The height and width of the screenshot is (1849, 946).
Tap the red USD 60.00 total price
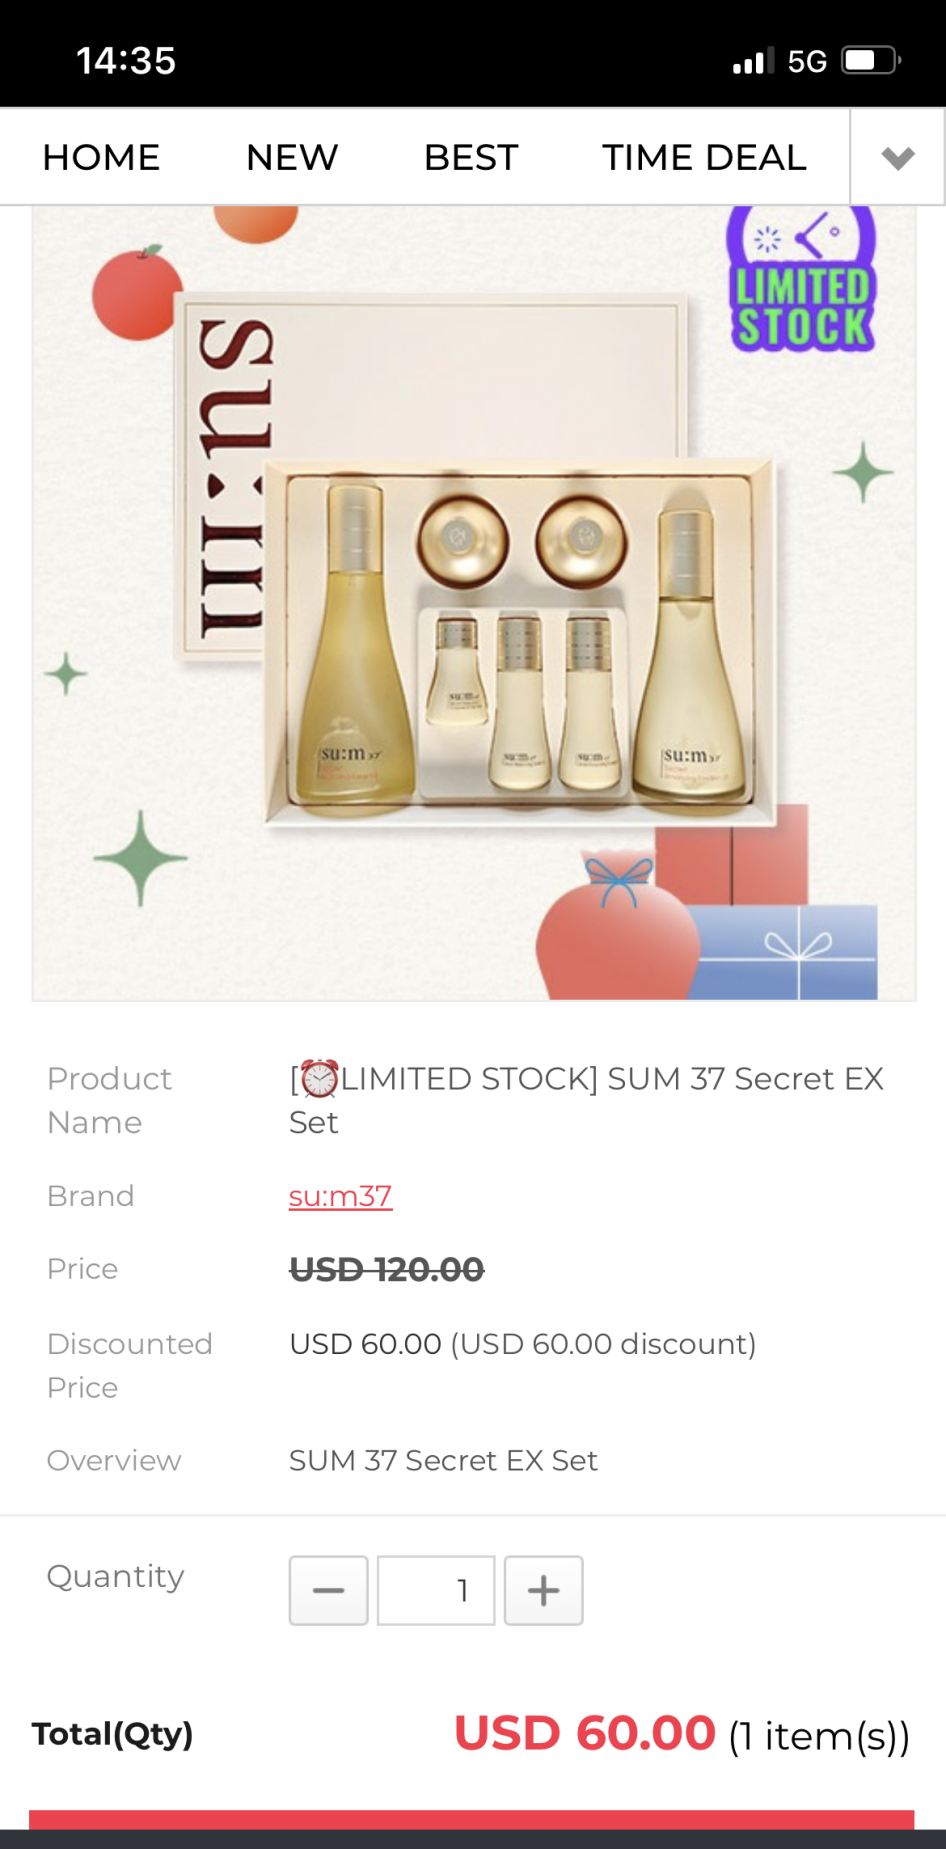[585, 1733]
